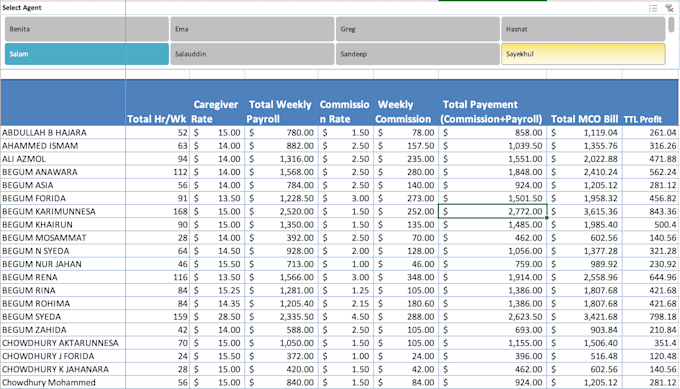Click the 3,615.36 MCO bill cell
The width and height of the screenshot is (680, 389).
coord(585,211)
